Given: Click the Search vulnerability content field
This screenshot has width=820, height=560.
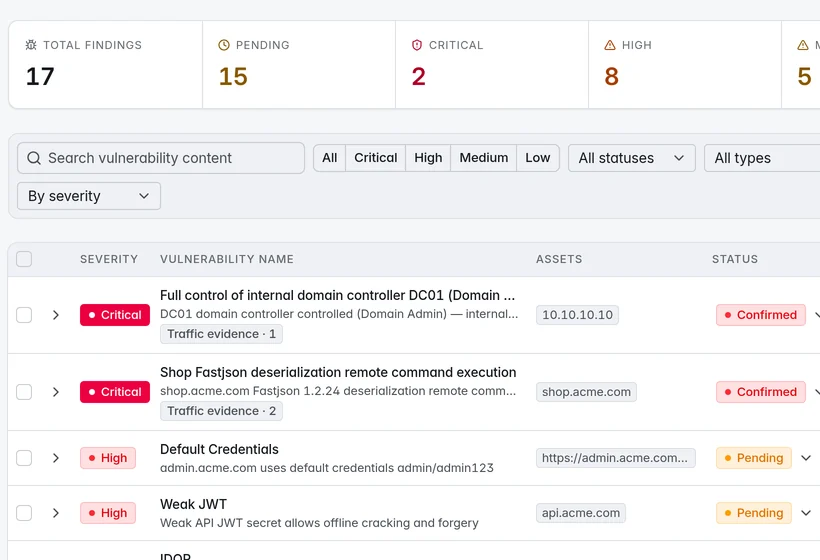Looking at the screenshot, I should 161,158.
